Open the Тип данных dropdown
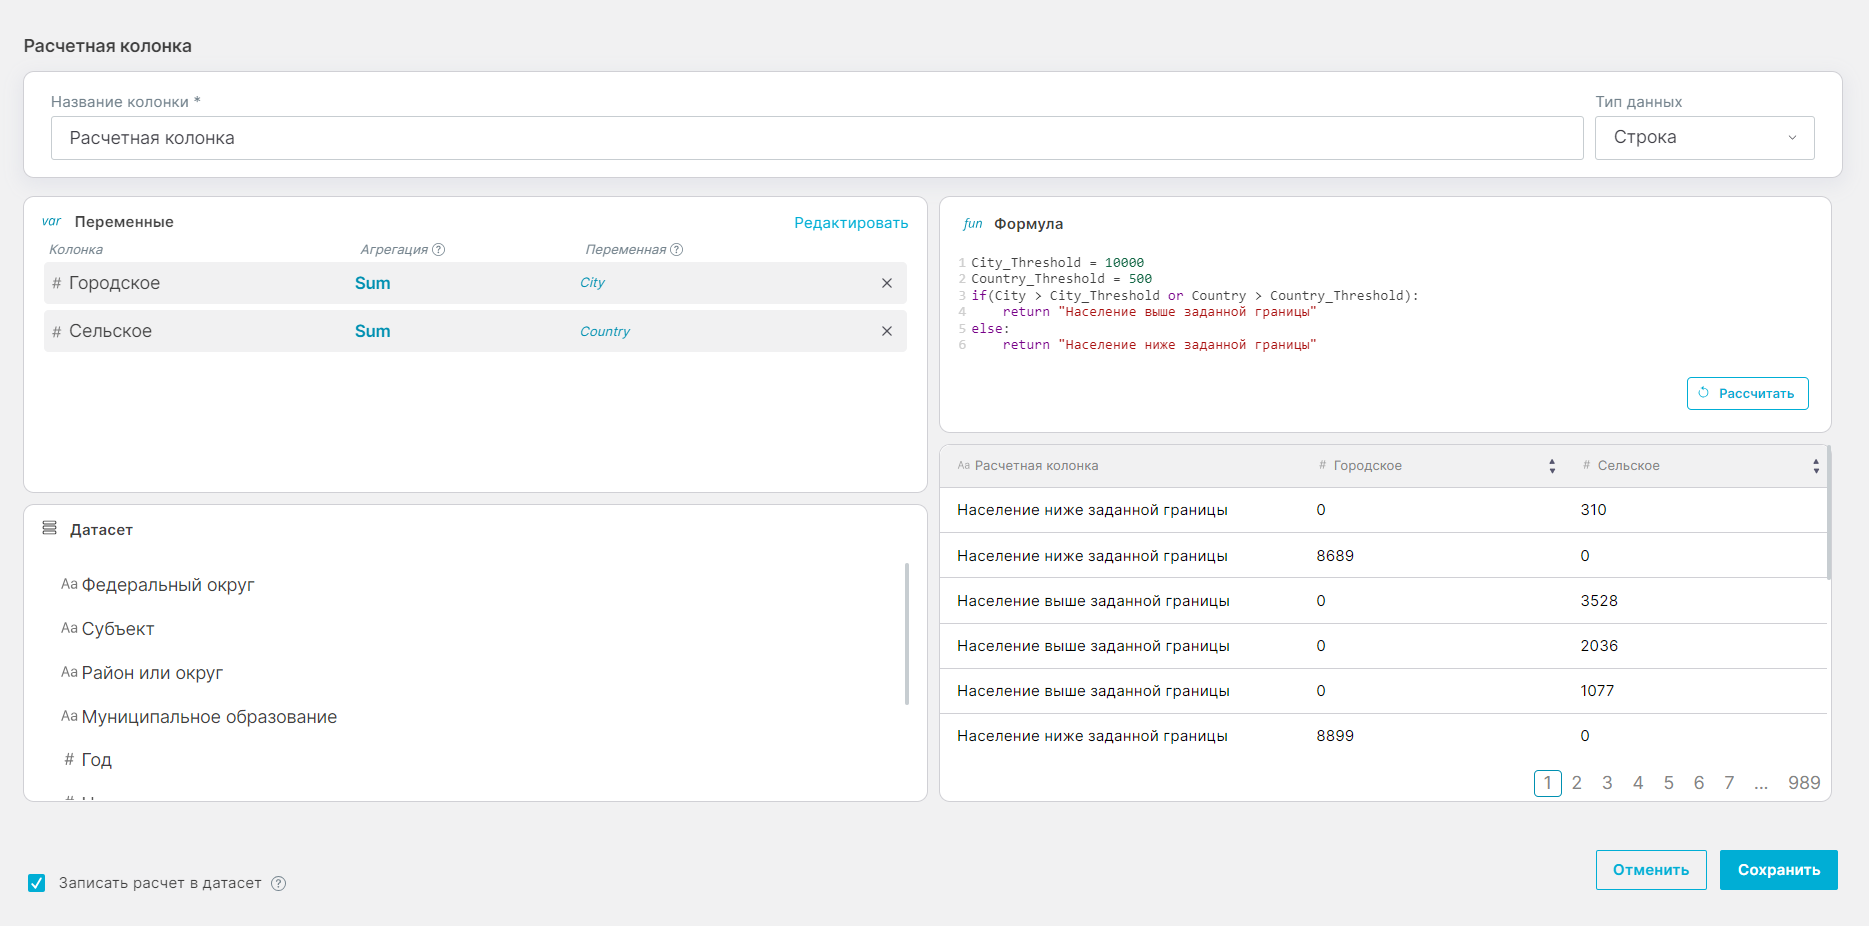 [x=1704, y=138]
